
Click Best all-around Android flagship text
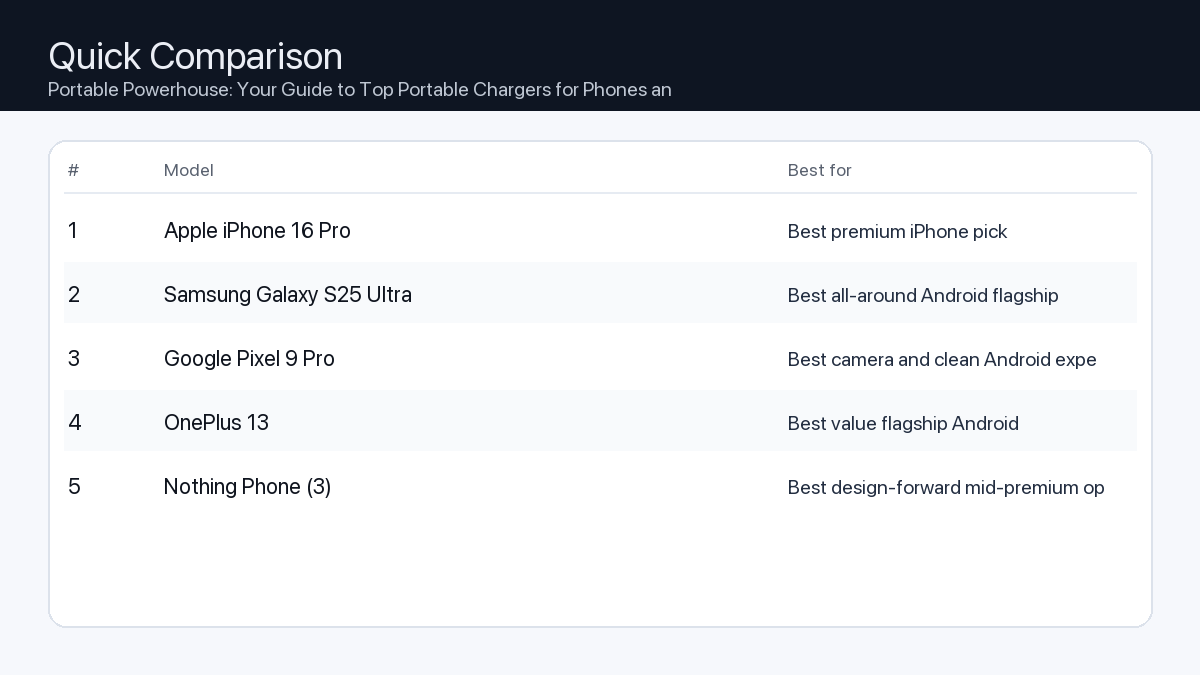[x=922, y=296]
